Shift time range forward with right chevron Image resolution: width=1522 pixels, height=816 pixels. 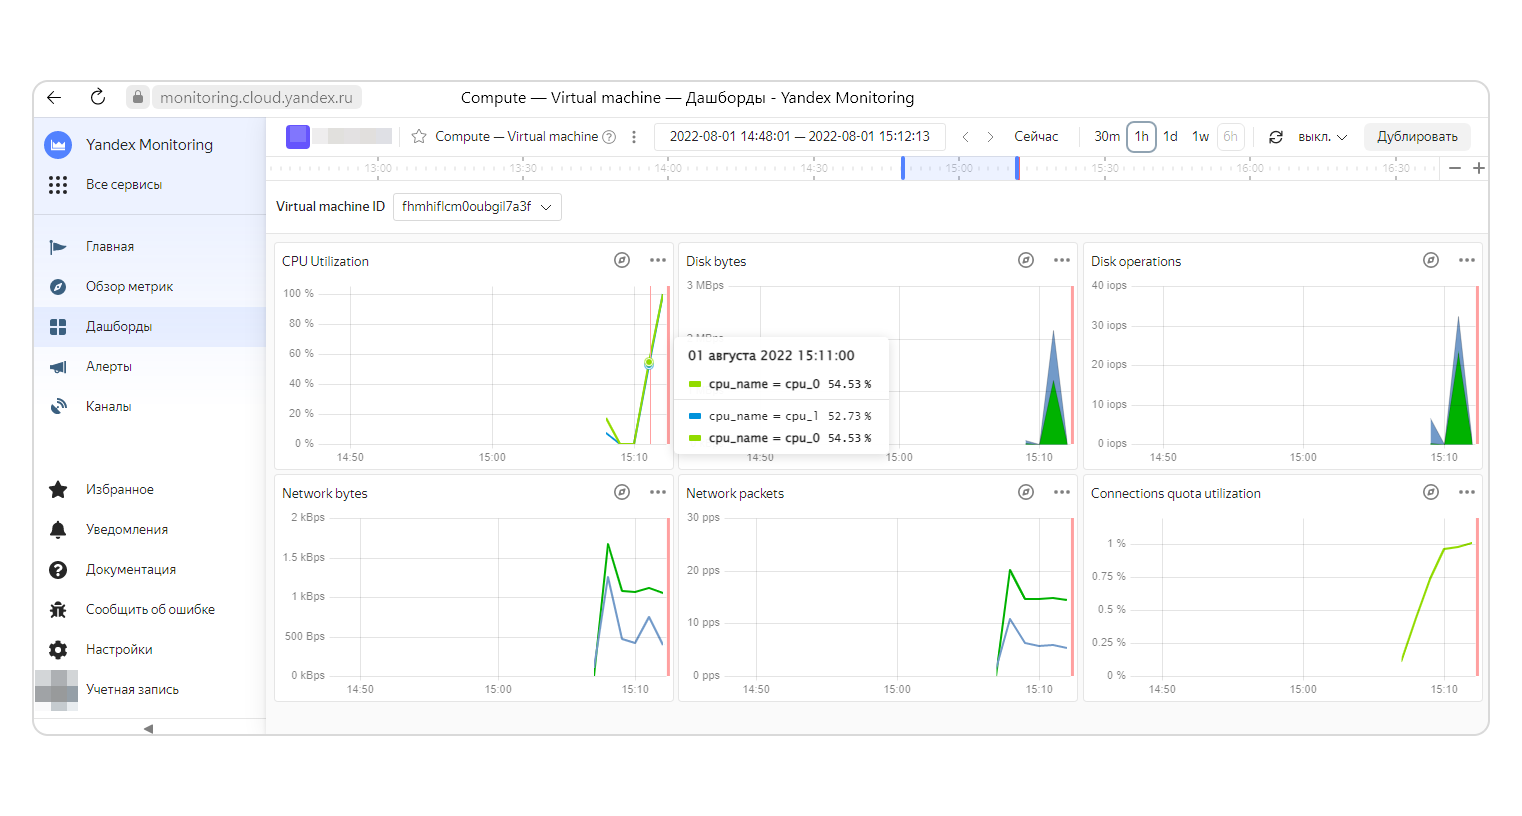990,137
